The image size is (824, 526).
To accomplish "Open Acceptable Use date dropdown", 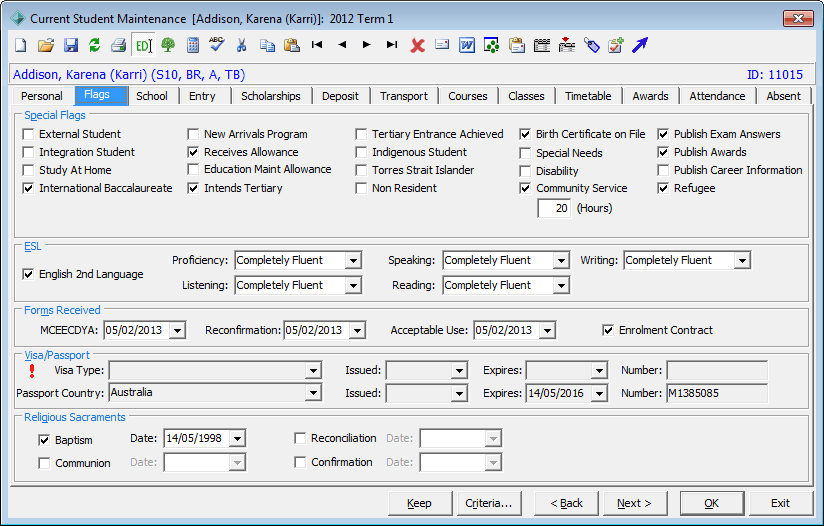I will tap(548, 331).
